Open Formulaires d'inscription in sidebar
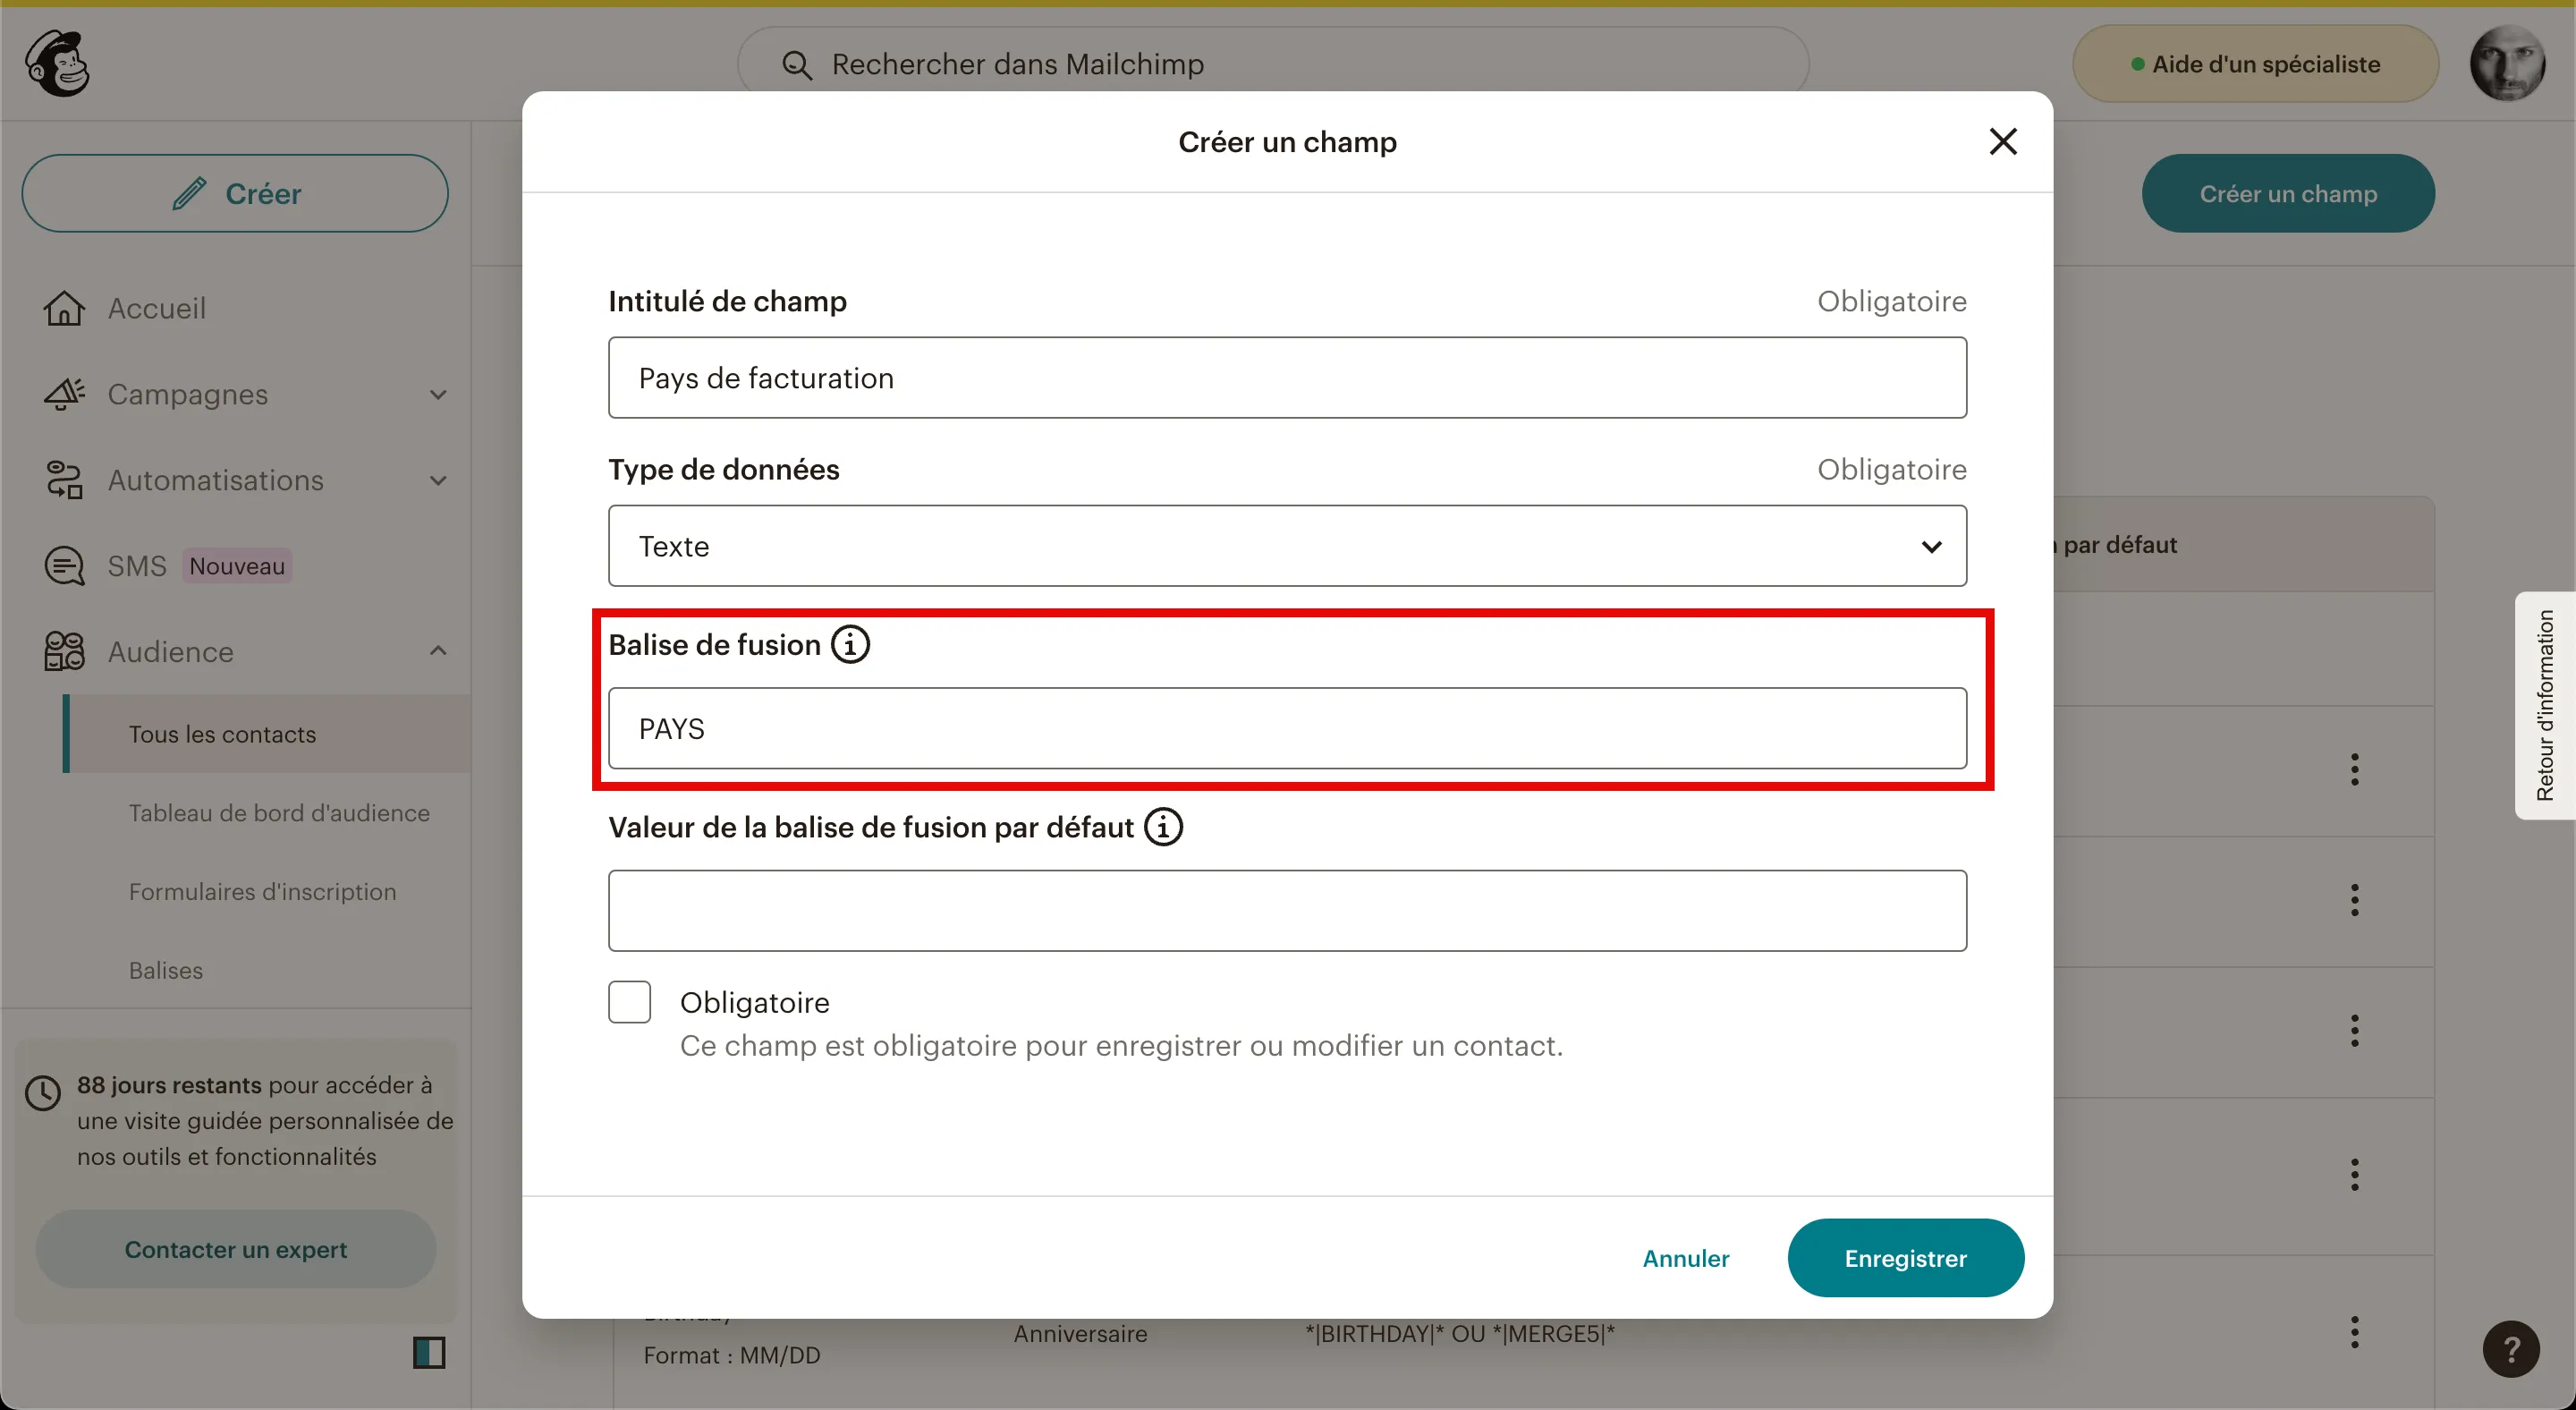This screenshot has width=2576, height=1410. (x=263, y=892)
